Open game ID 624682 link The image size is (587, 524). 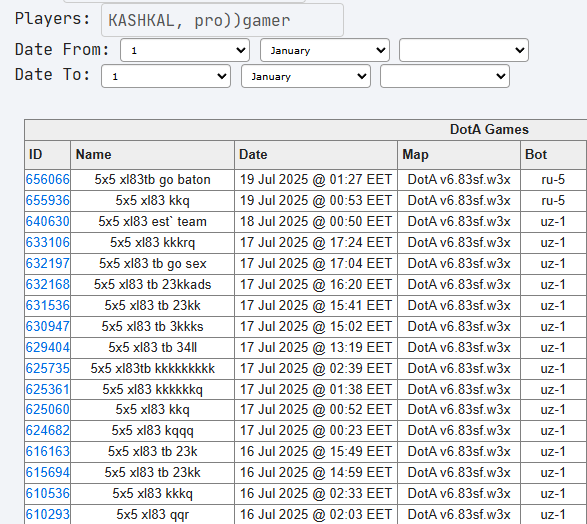pyautogui.click(x=48, y=430)
